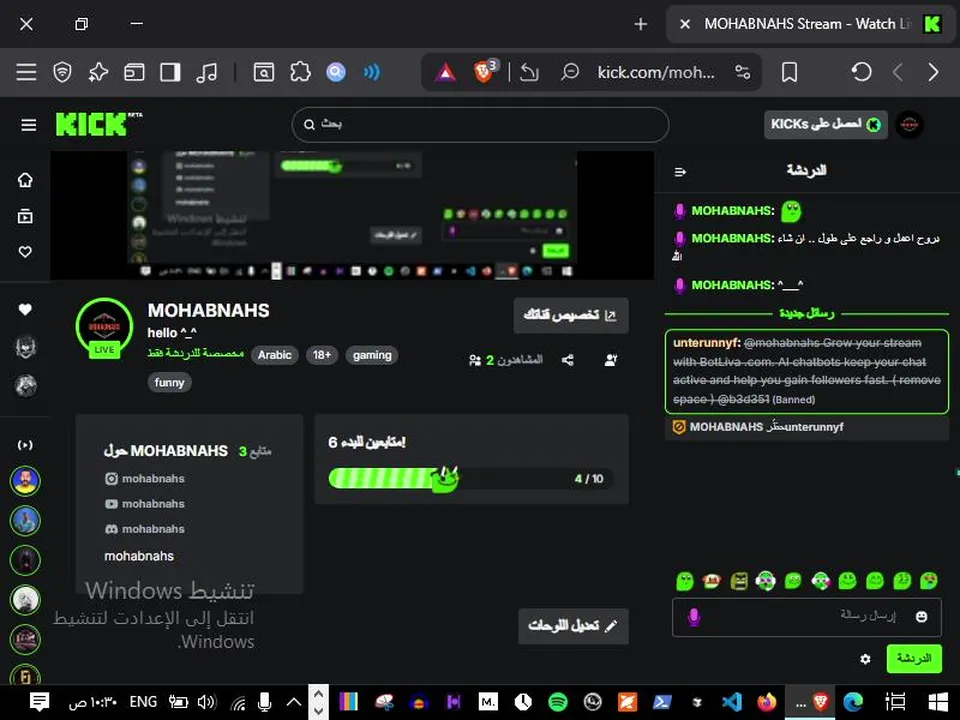This screenshot has width=960, height=720.
Task: Select the Arabic tag
Action: tap(274, 355)
